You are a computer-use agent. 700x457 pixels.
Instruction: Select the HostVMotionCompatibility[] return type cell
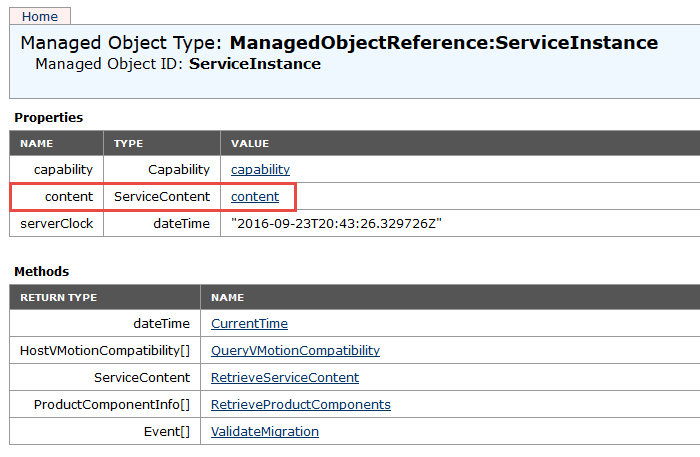pos(104,350)
